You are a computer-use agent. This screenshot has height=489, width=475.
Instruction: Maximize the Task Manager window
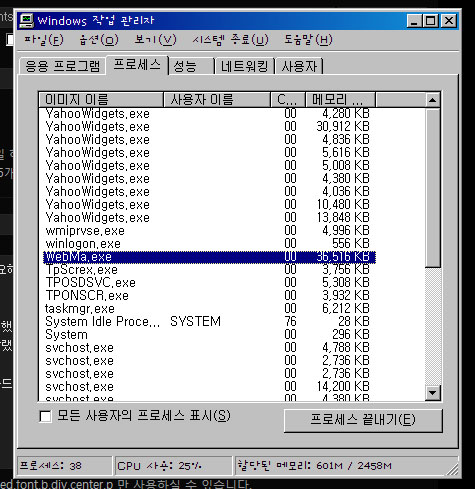point(431,21)
